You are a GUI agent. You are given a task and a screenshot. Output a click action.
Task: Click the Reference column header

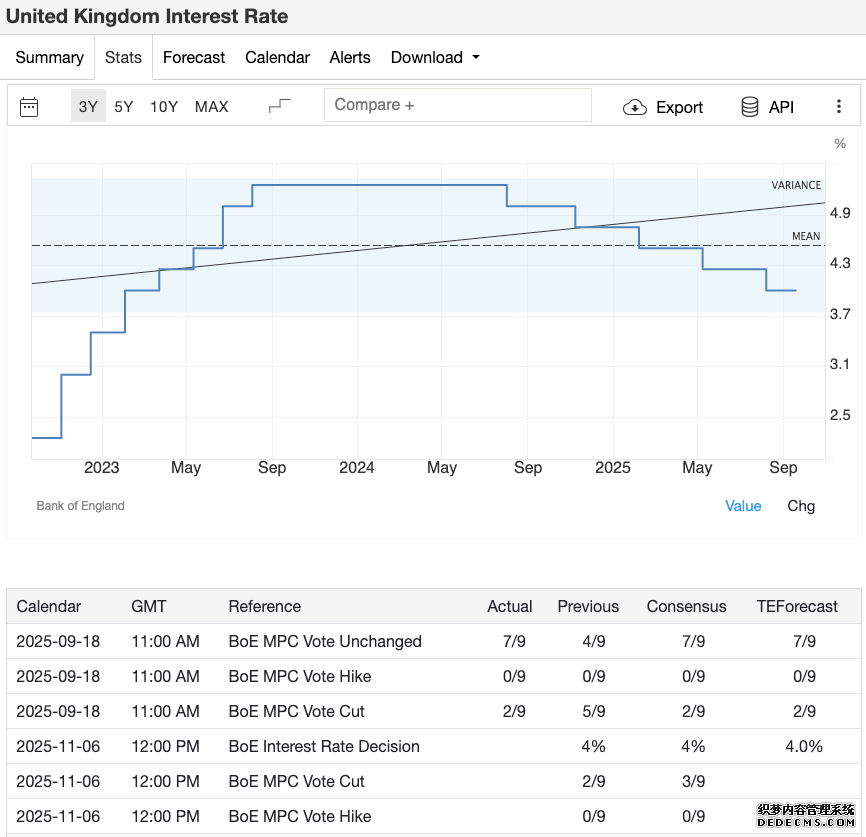click(265, 607)
